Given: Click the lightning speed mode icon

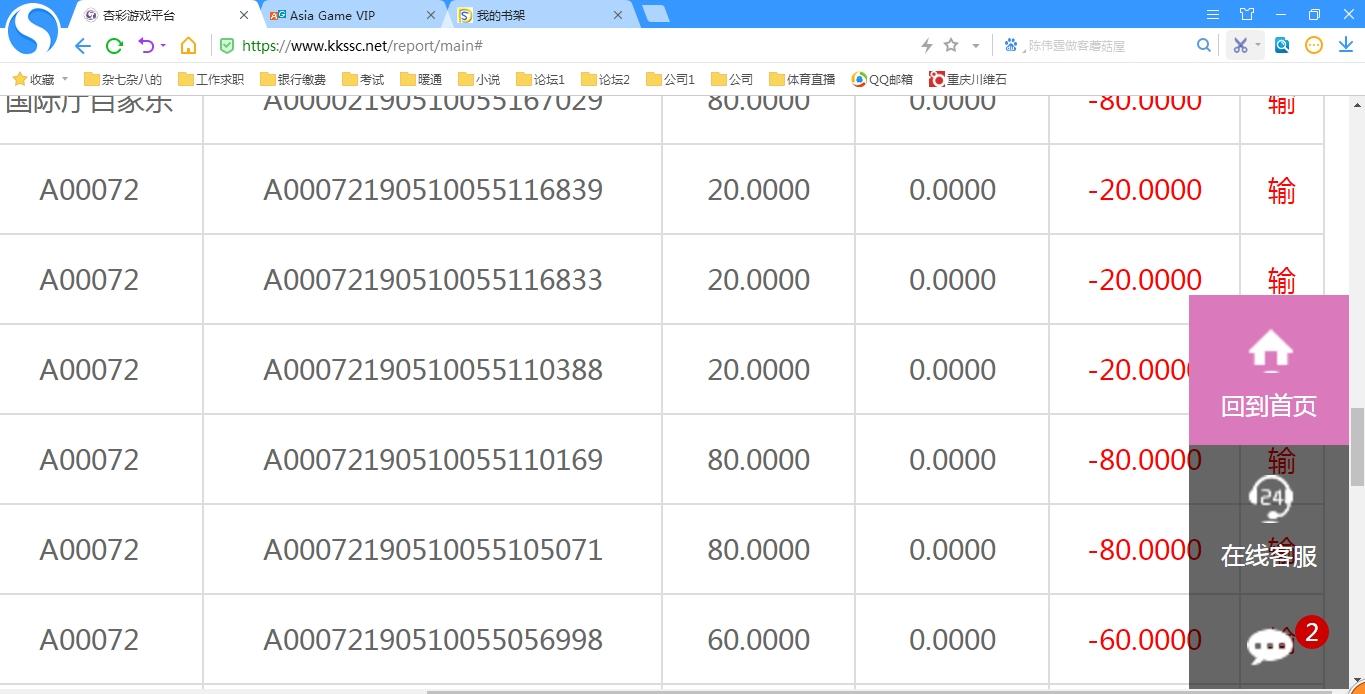Looking at the screenshot, I should coord(926,45).
